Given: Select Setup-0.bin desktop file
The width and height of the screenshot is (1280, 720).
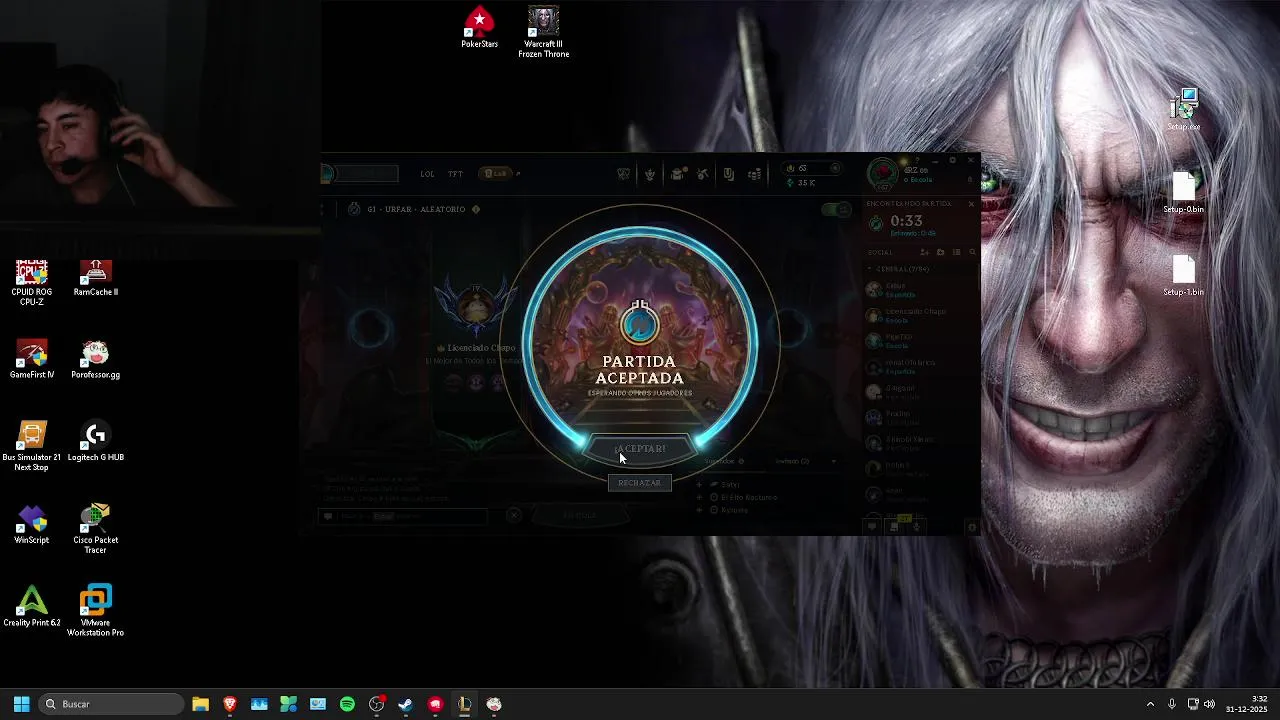Looking at the screenshot, I should coord(1183,194).
